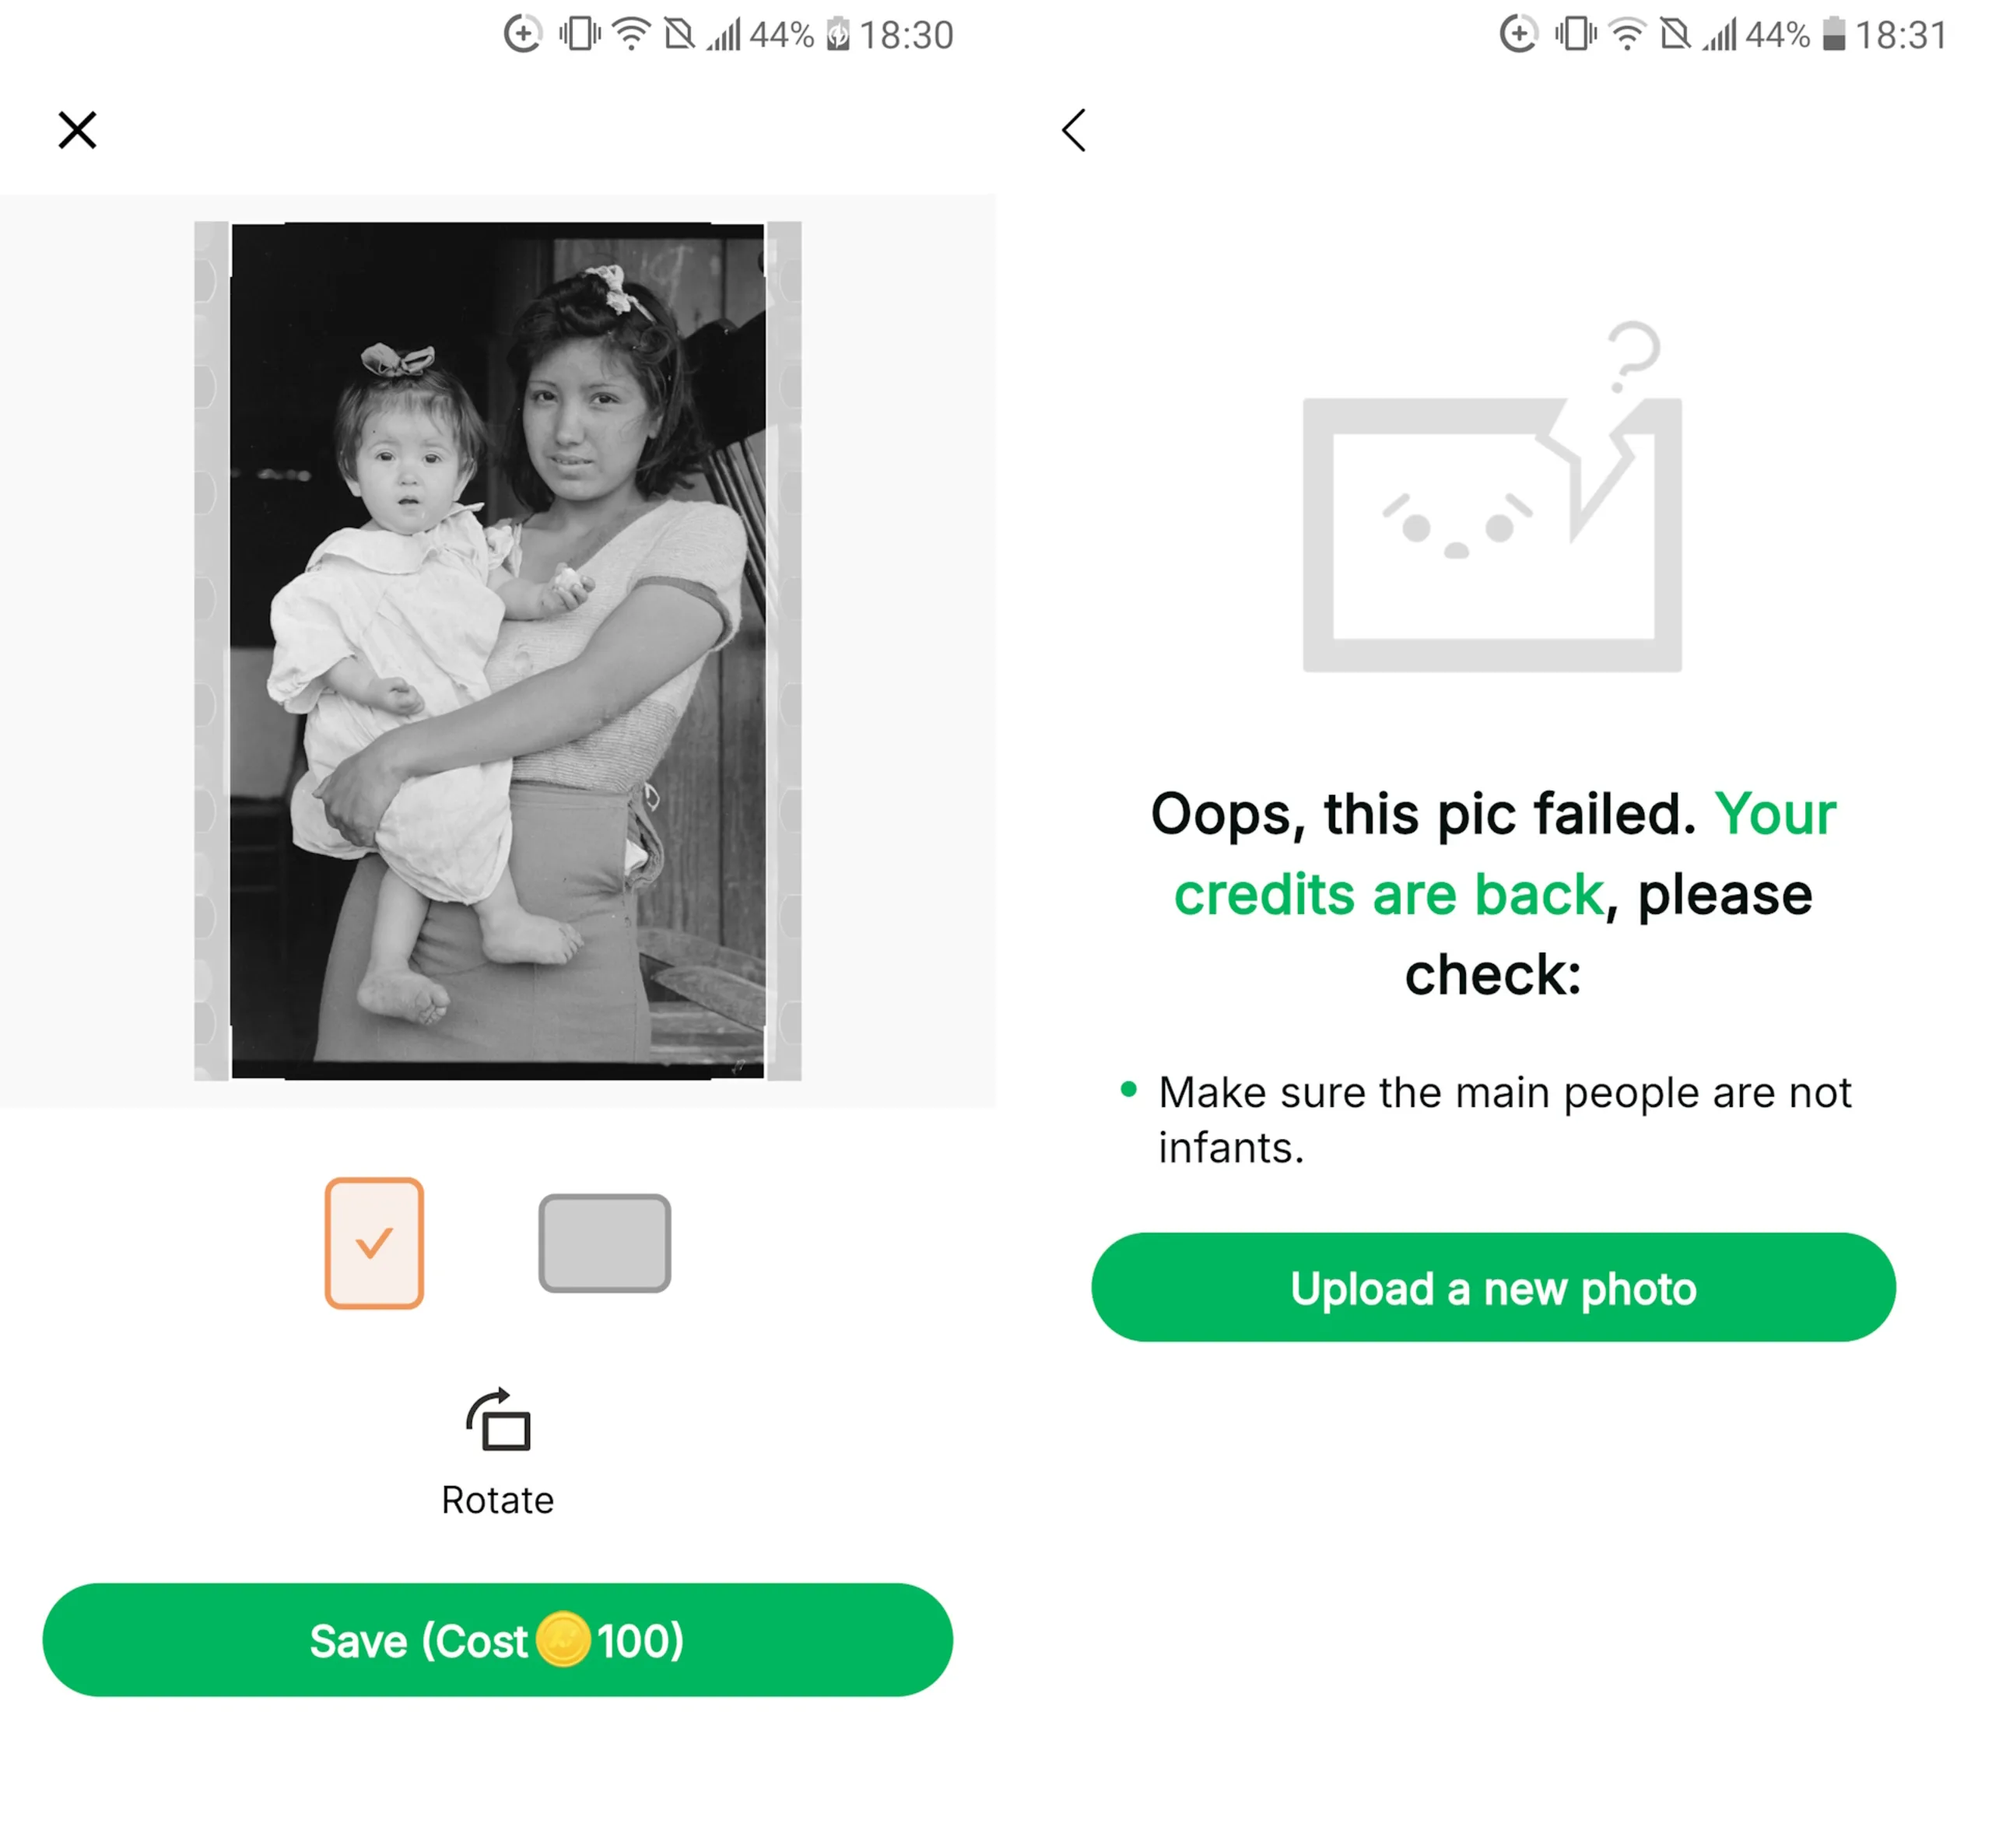This screenshot has width=1992, height=1848.
Task: Tap the gold coin icon in Save
Action: [563, 1640]
